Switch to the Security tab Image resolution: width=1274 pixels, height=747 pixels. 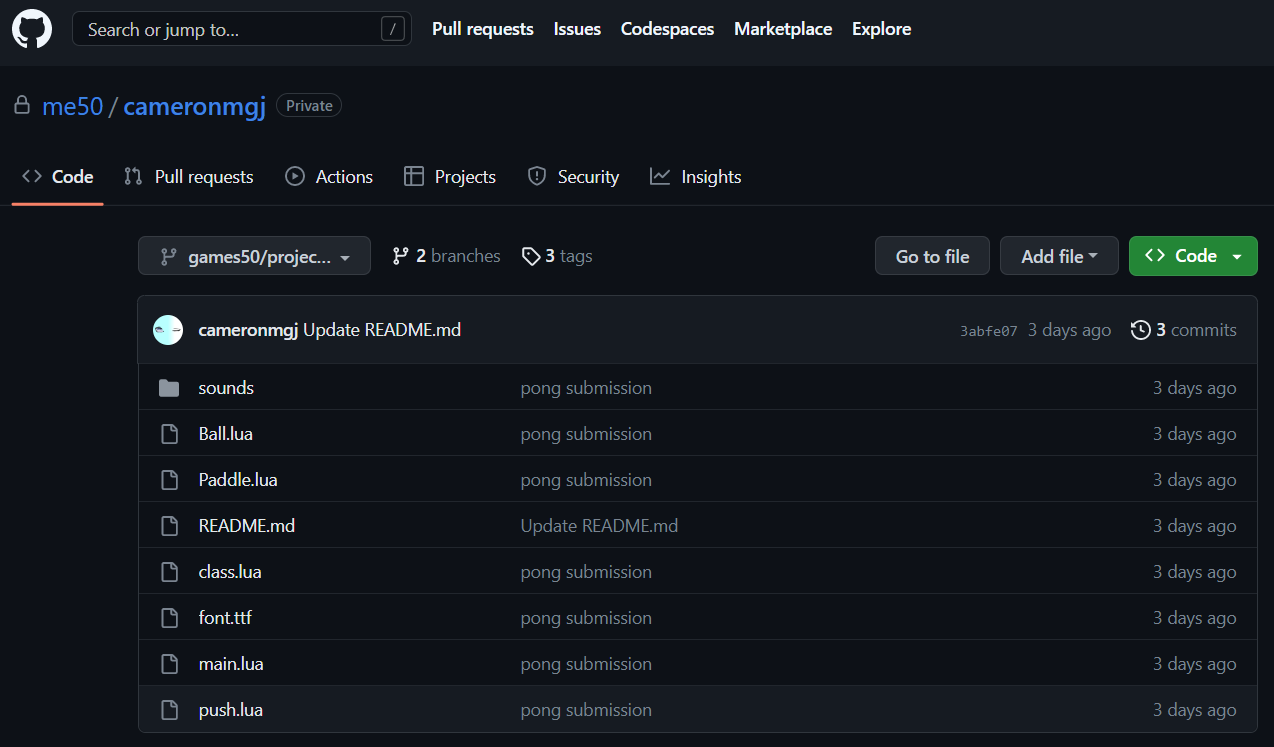point(573,177)
